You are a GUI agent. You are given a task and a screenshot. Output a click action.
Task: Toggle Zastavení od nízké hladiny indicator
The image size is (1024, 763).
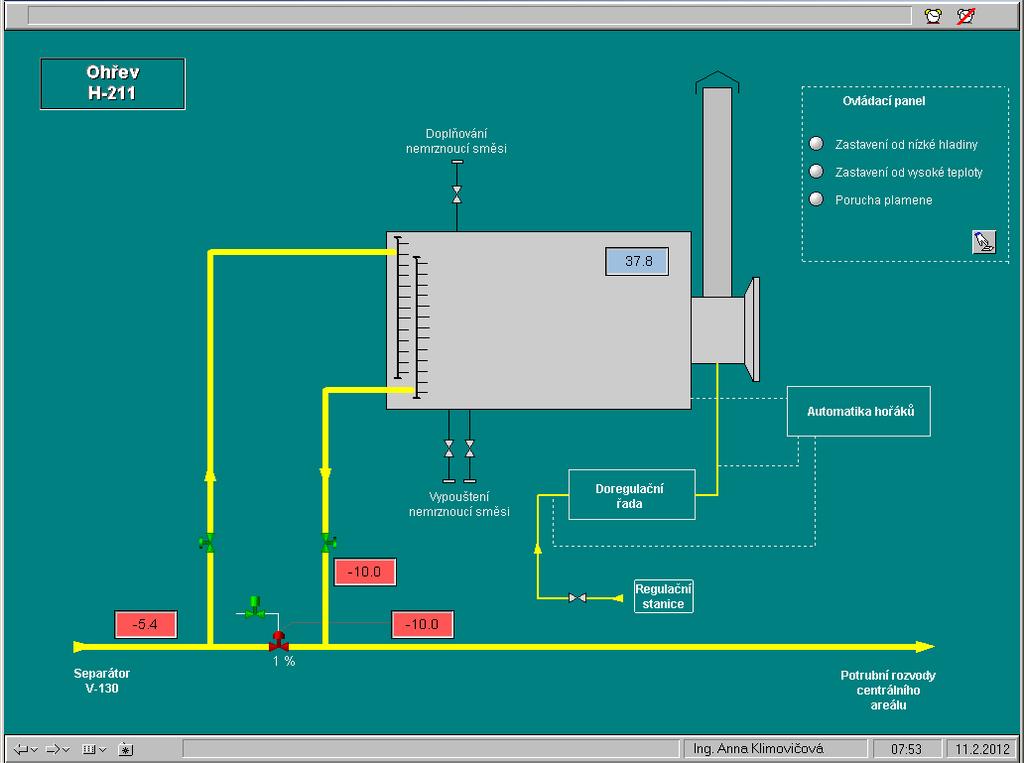816,143
